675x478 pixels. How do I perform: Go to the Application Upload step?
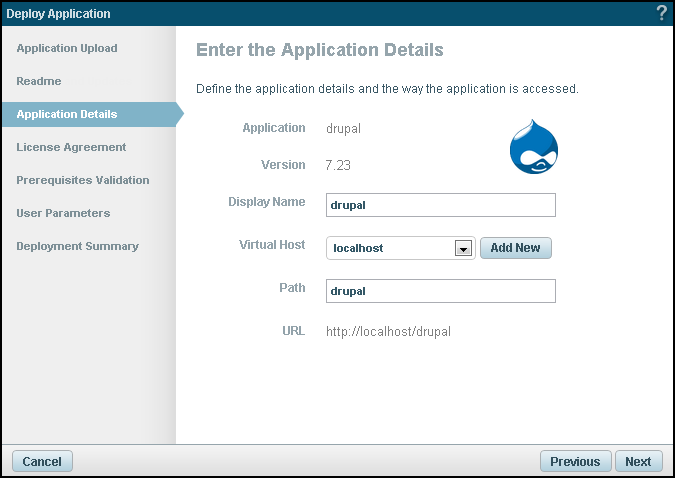click(67, 48)
